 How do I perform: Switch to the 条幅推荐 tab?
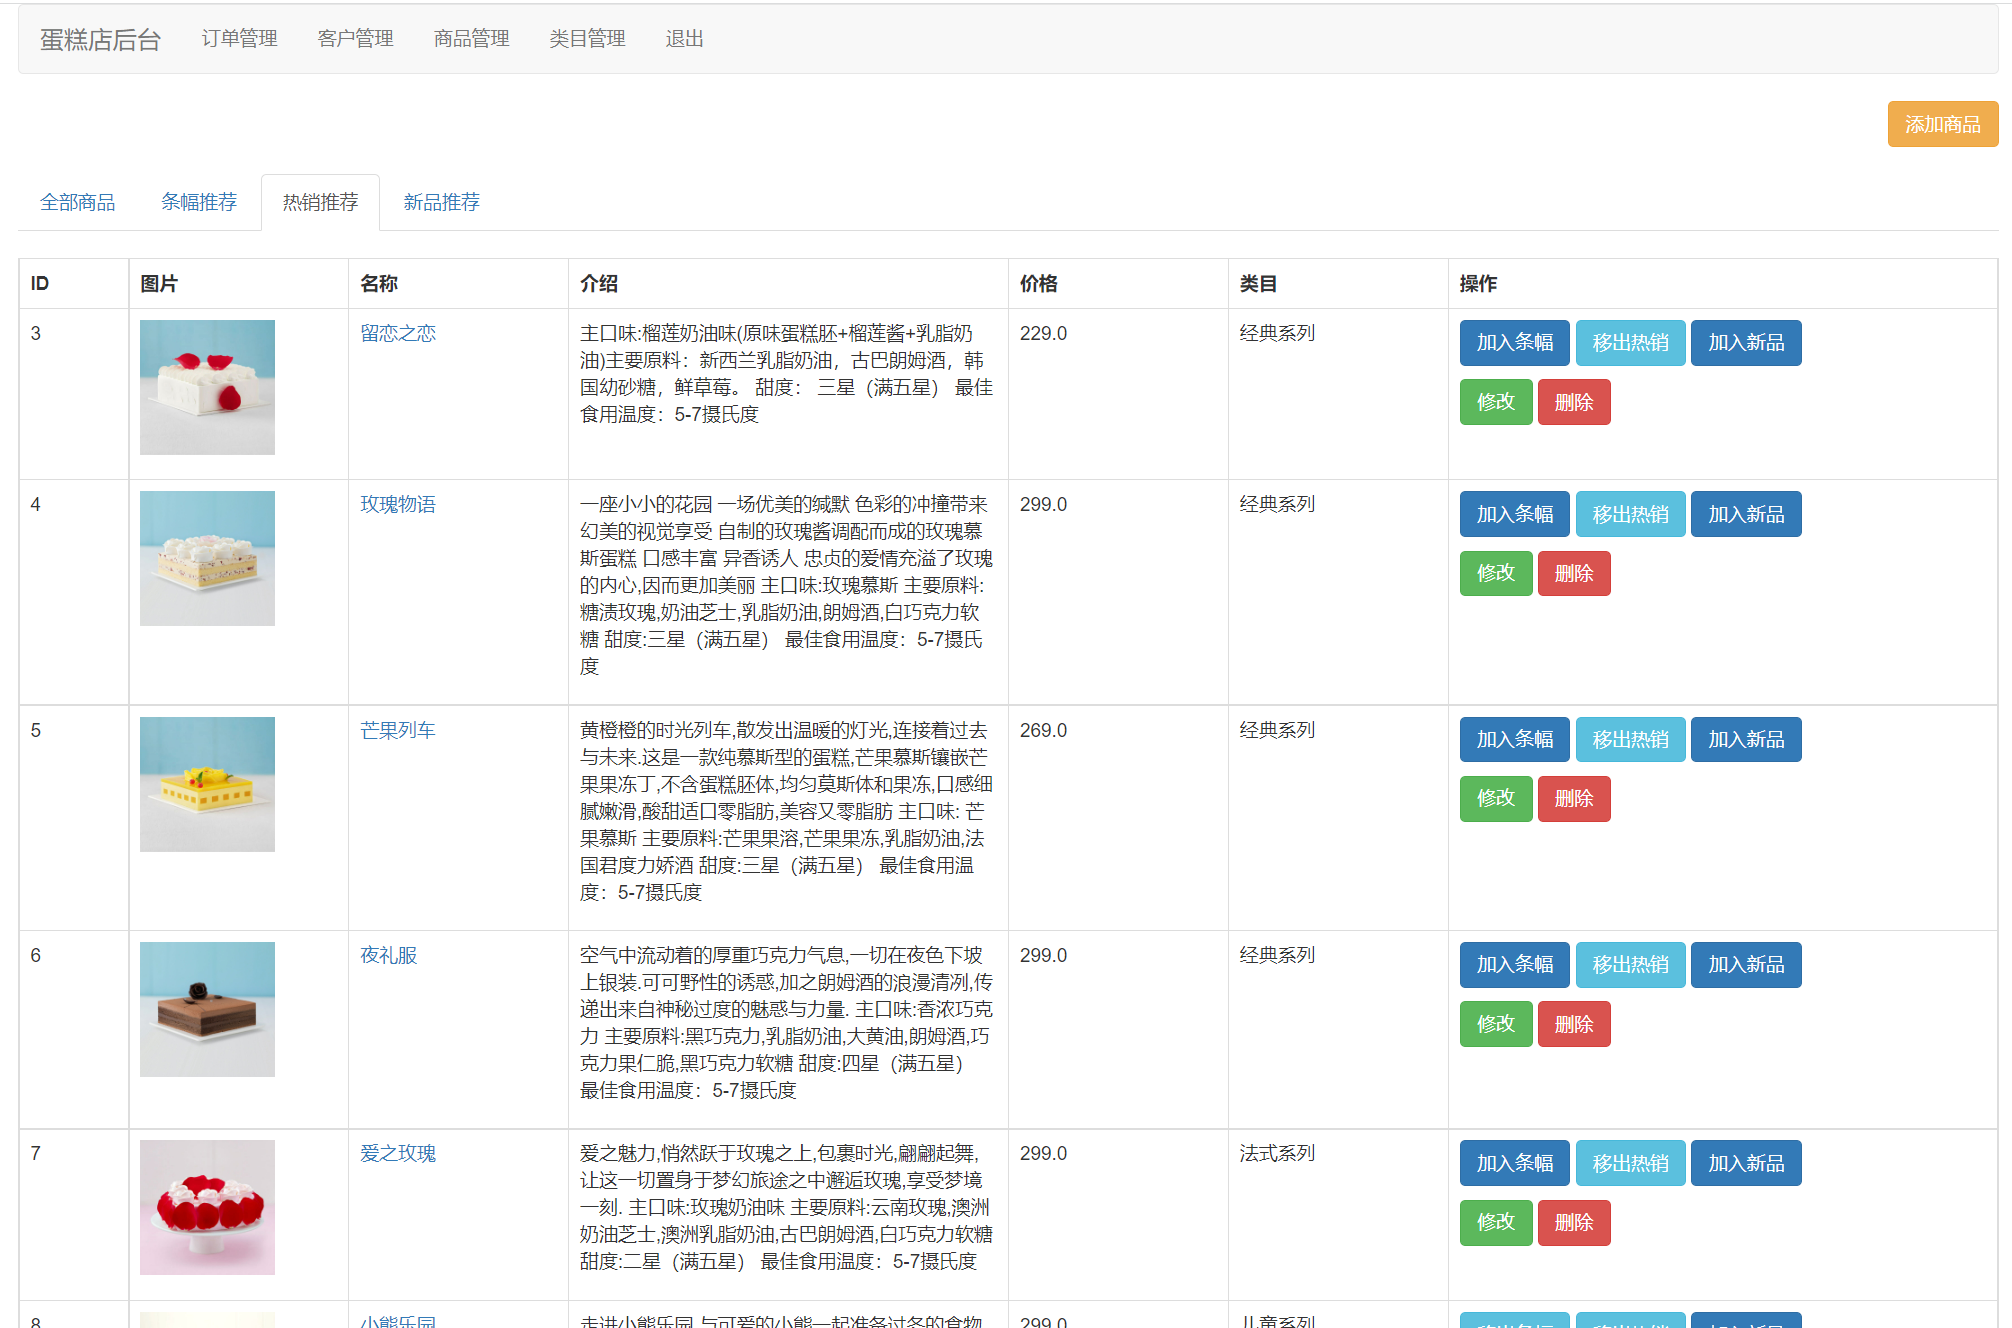[x=199, y=202]
